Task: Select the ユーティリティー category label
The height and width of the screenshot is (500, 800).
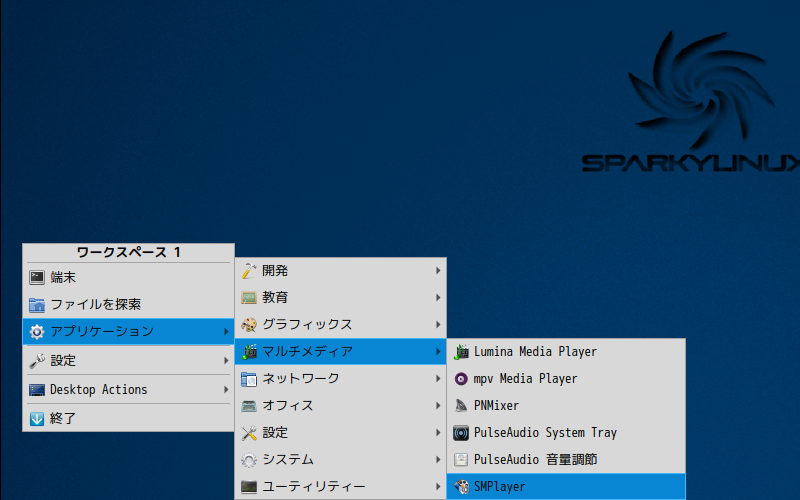Action: pyautogui.click(x=314, y=487)
